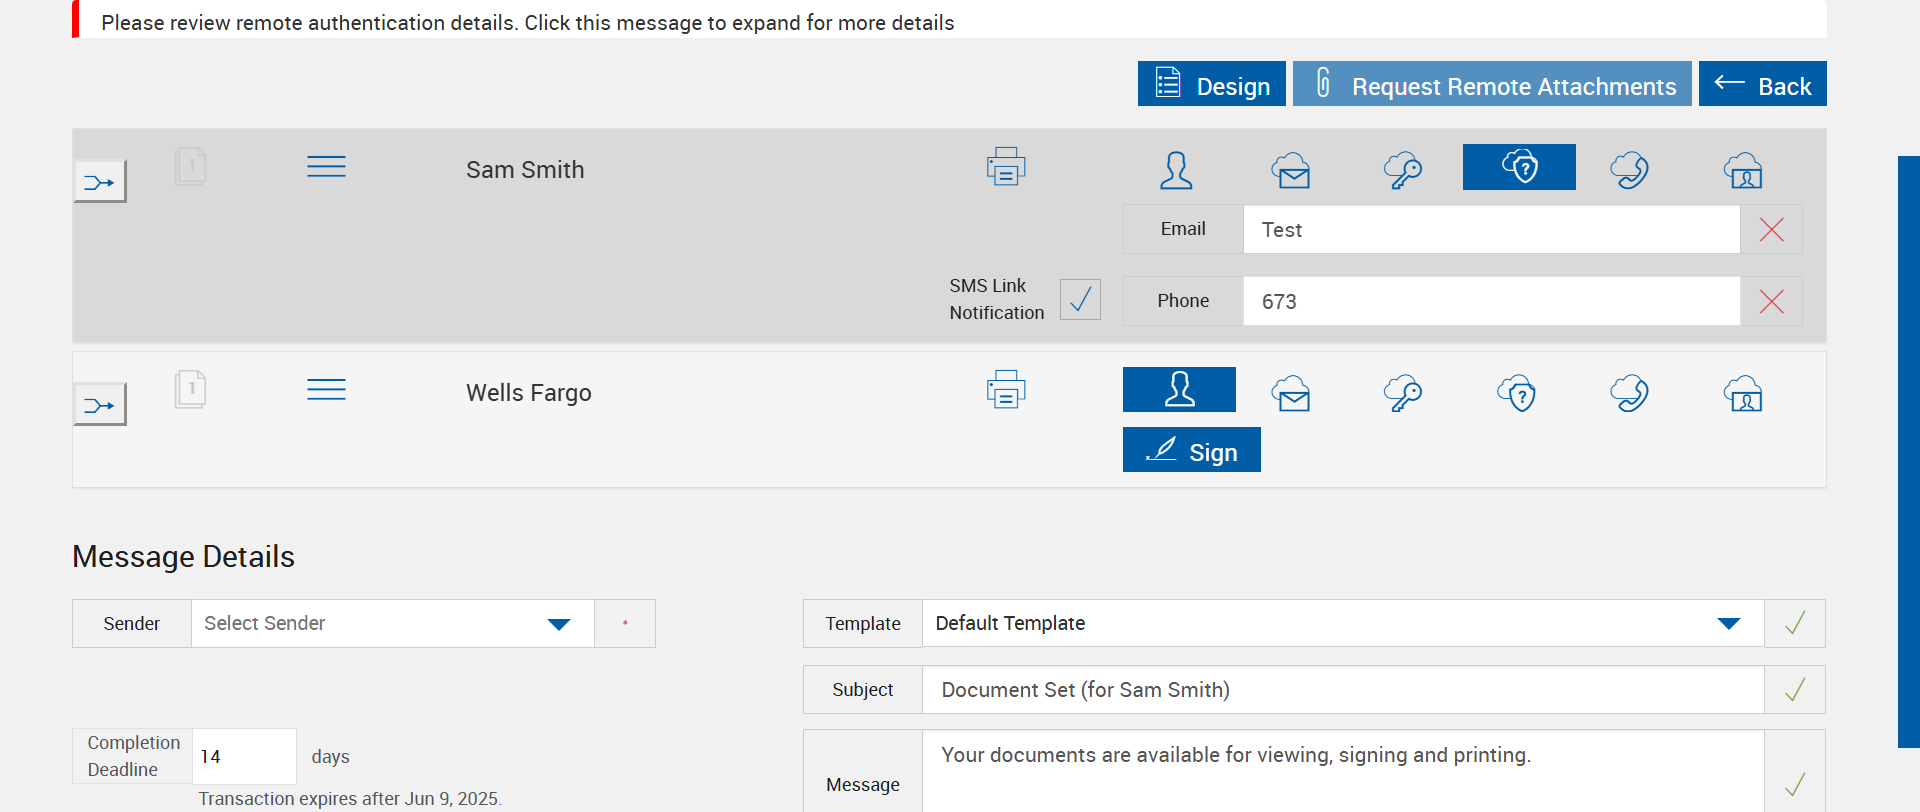Toggle the SMS Link Notification checkbox
The image size is (1920, 812).
1080,299
